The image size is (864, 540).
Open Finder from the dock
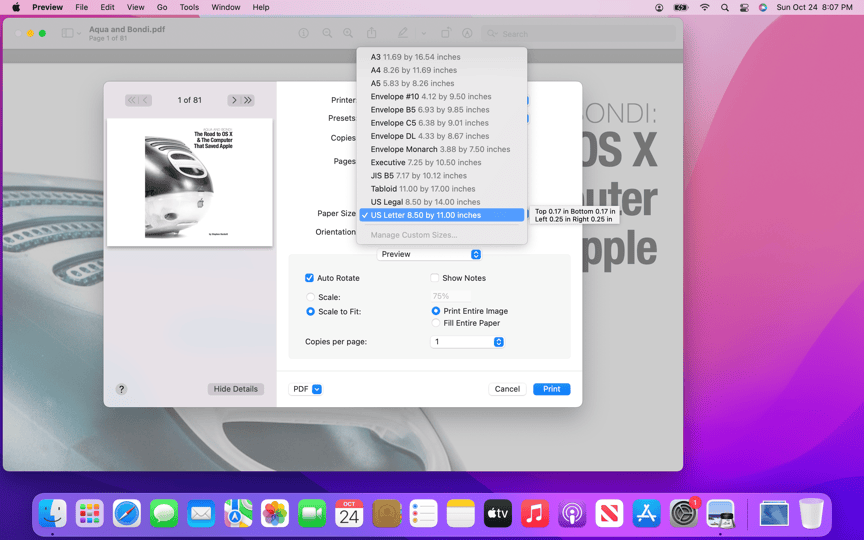(x=52, y=514)
